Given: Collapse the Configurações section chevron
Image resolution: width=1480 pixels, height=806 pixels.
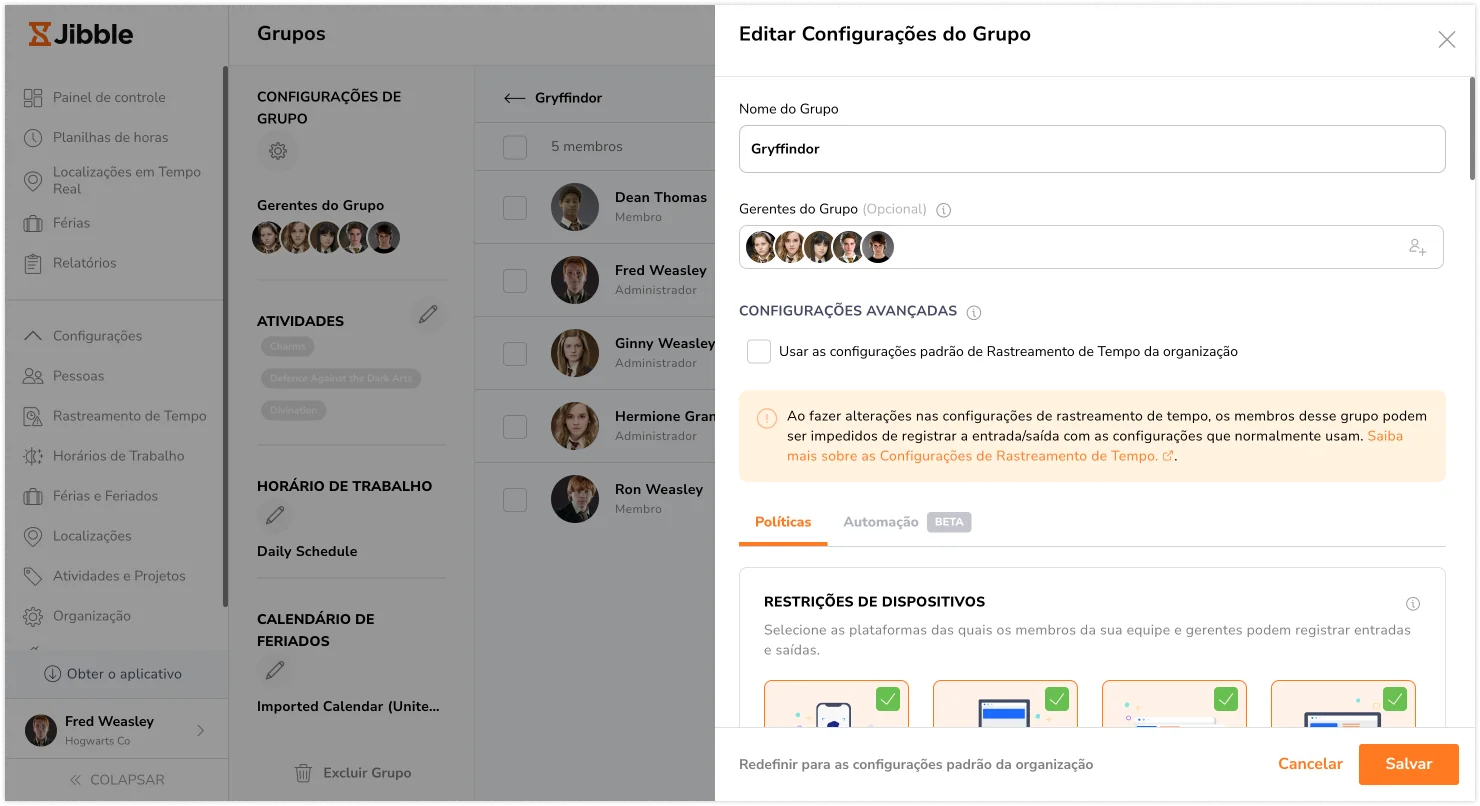Looking at the screenshot, I should pyautogui.click(x=33, y=336).
